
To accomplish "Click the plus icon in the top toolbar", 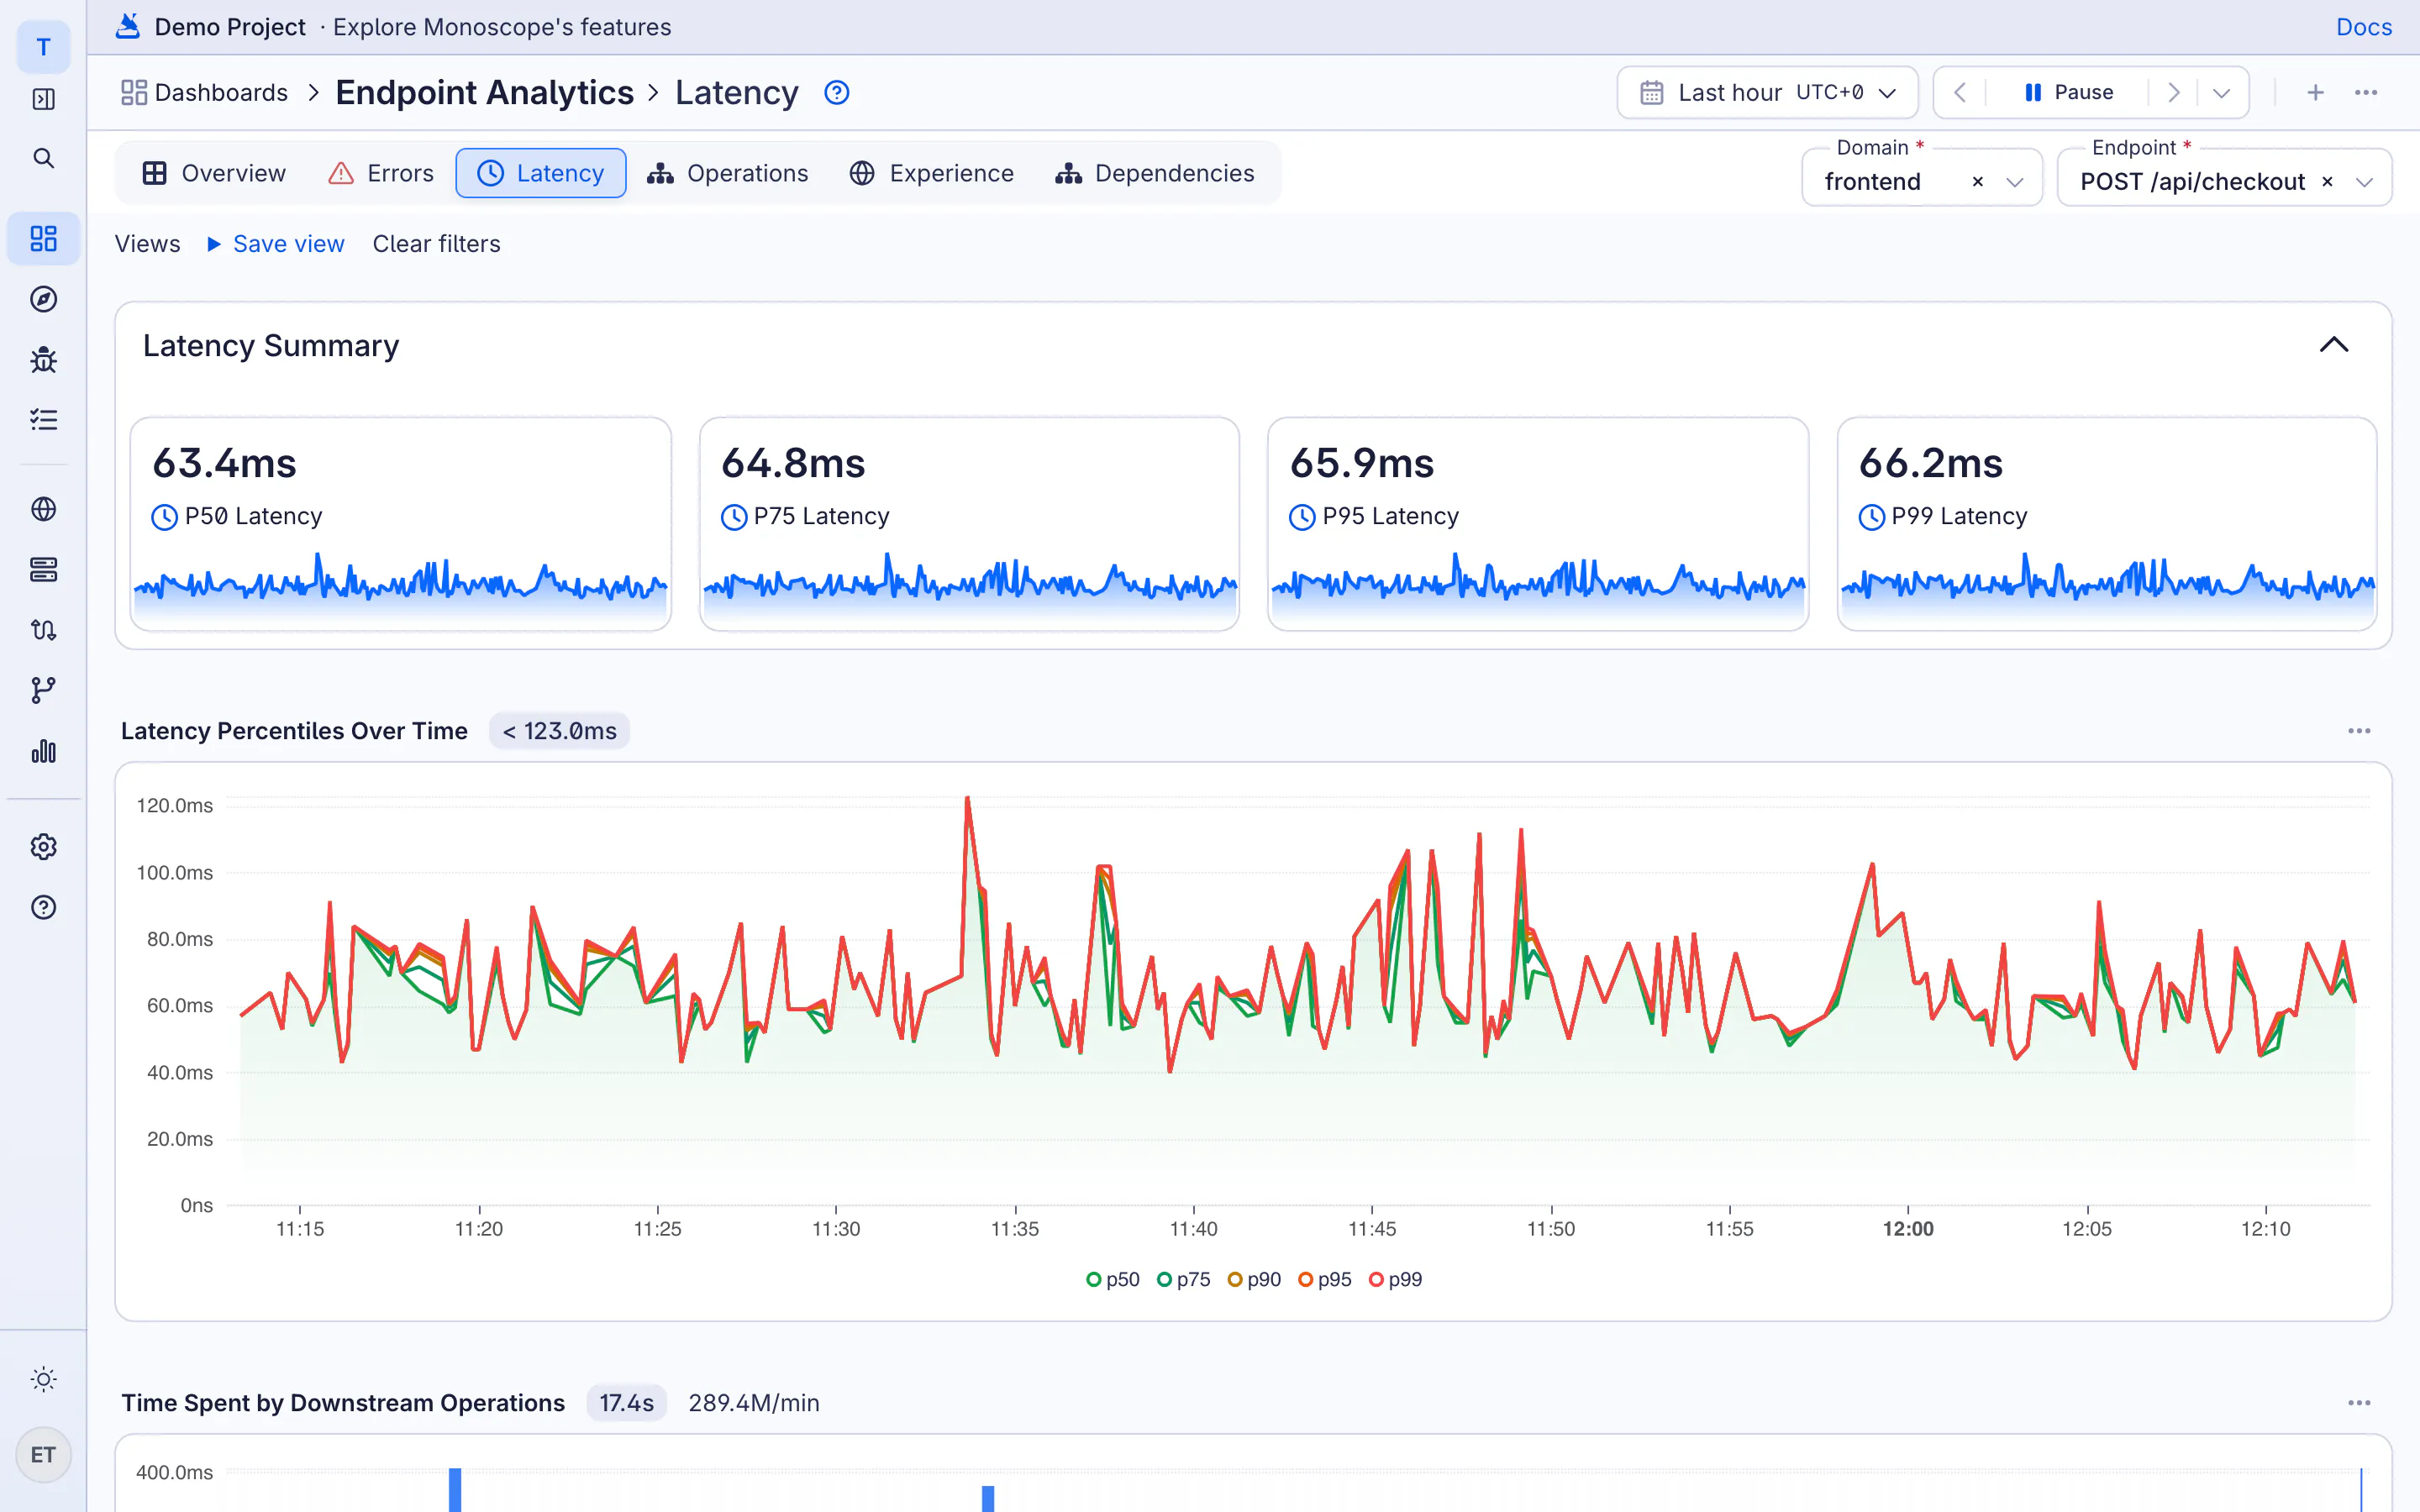I will click(x=2315, y=93).
